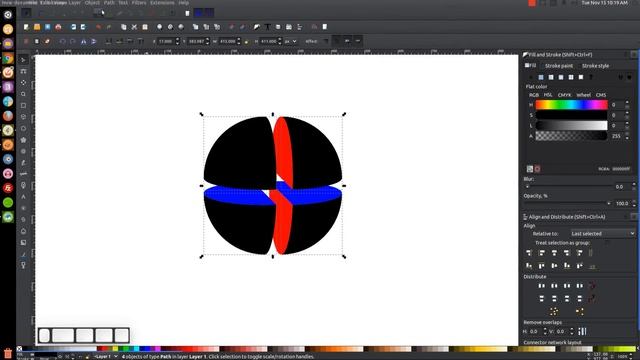
Task: Click the print icon
Action: click(58, 27)
